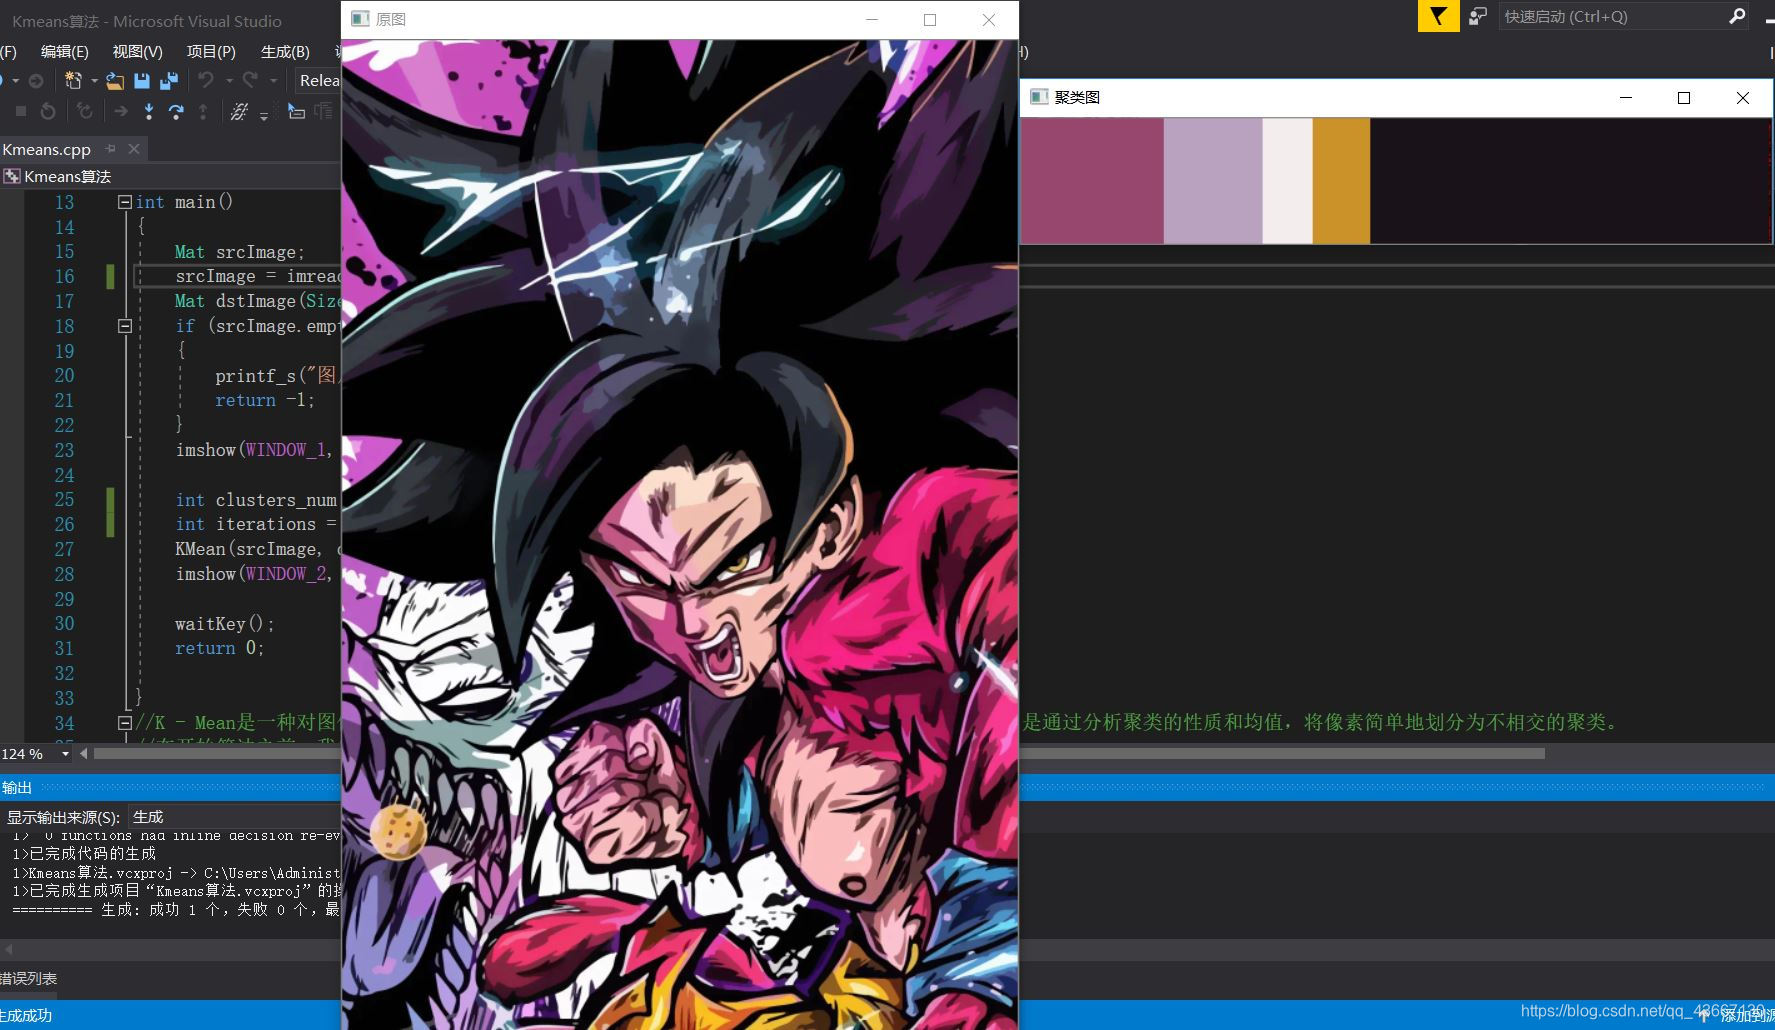Click the 聚类图 window title icon

click(1039, 97)
